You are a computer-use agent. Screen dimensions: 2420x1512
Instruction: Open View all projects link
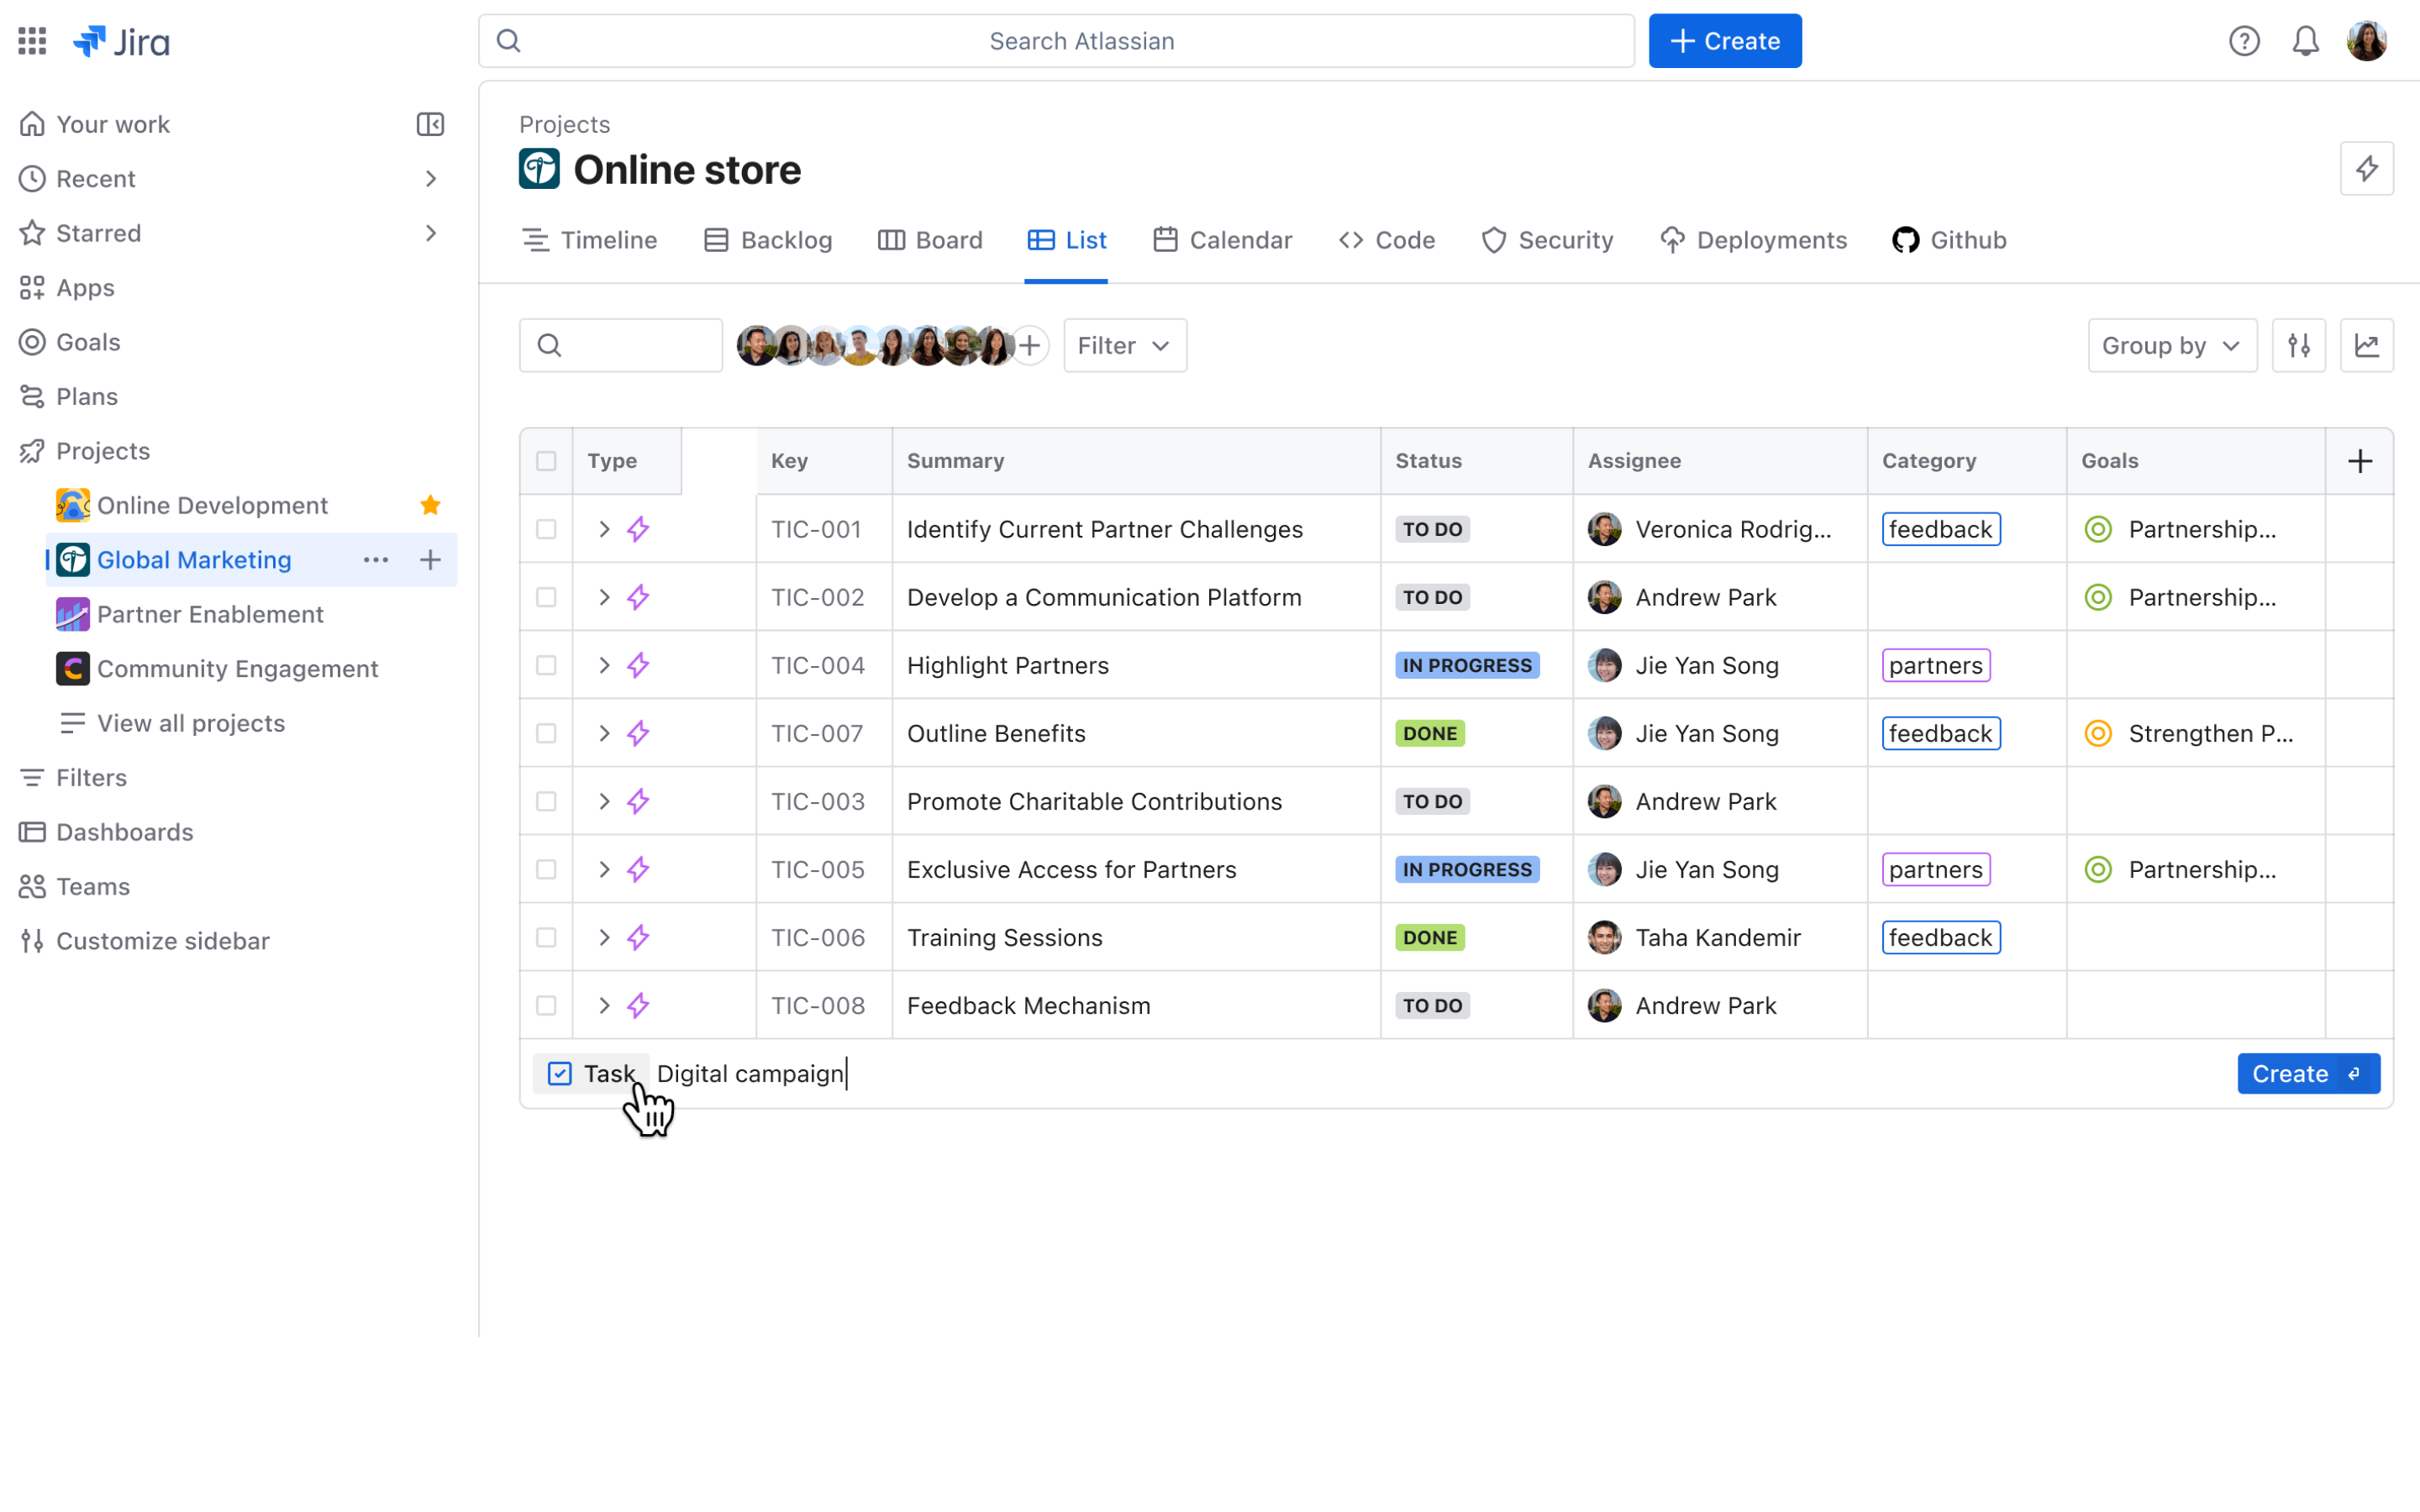pos(190,723)
